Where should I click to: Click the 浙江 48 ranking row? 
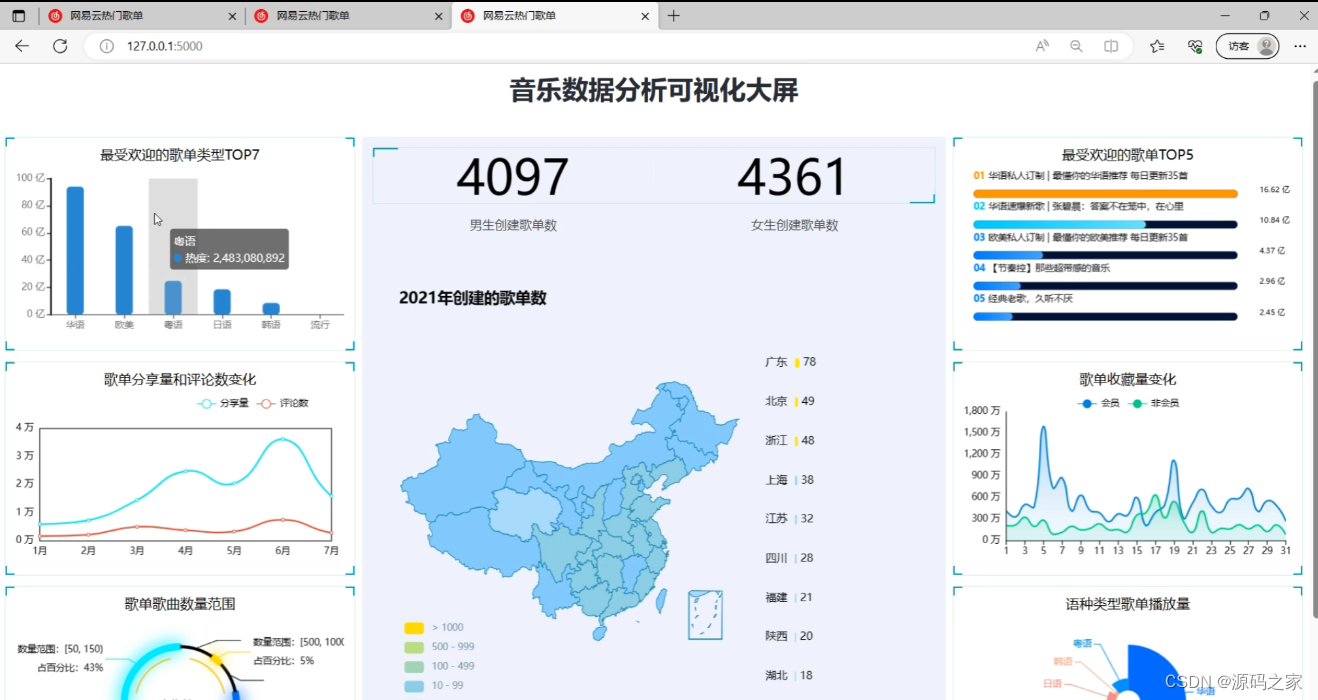tap(790, 440)
